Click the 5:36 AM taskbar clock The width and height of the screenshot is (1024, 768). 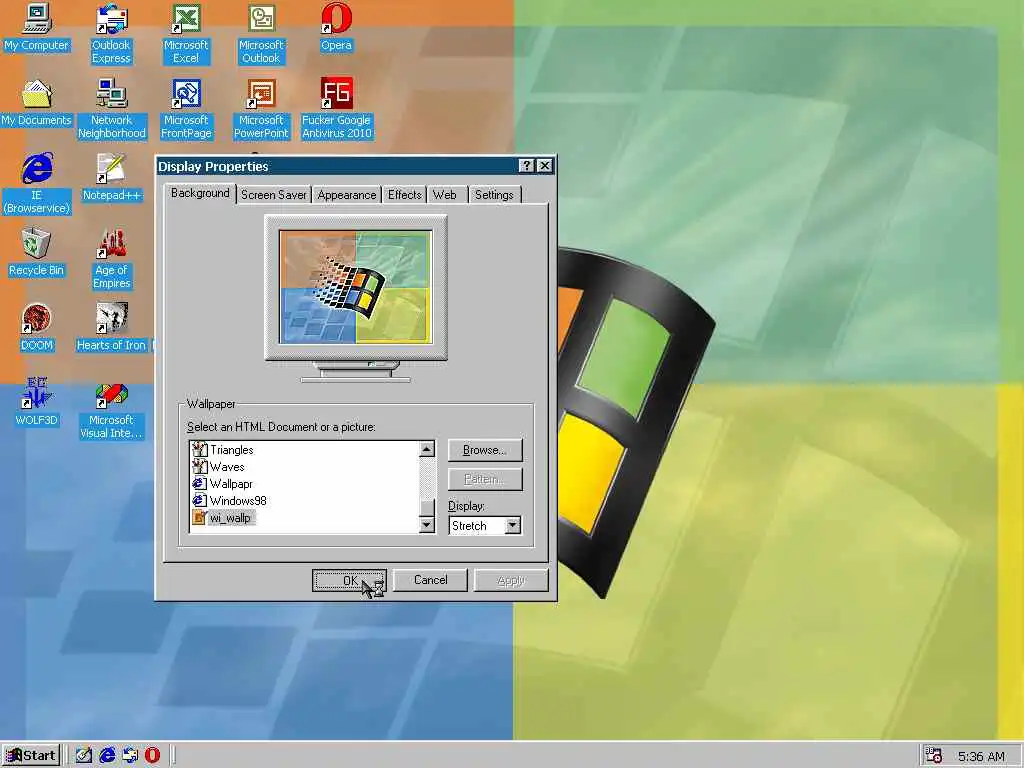pos(981,756)
